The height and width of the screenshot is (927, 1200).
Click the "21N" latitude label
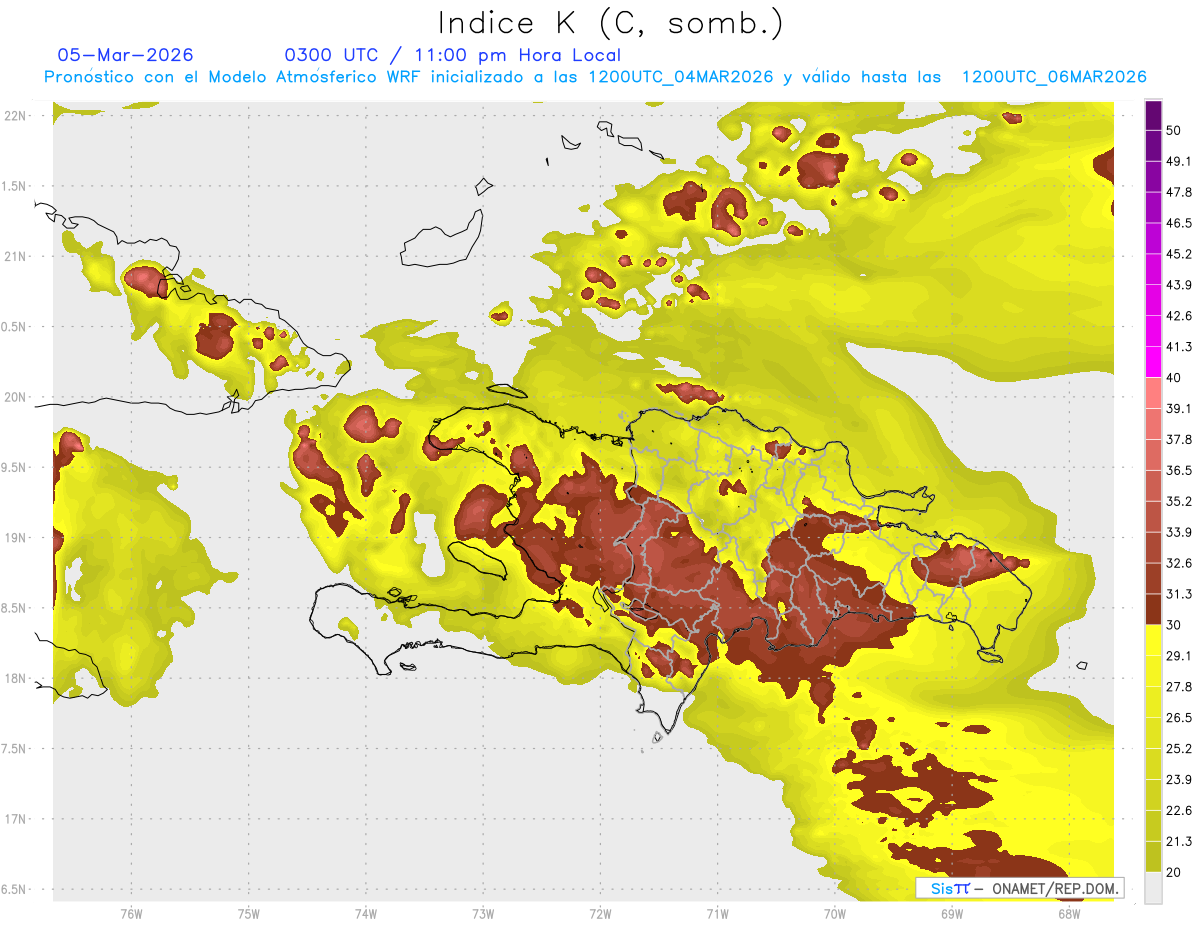[16, 256]
